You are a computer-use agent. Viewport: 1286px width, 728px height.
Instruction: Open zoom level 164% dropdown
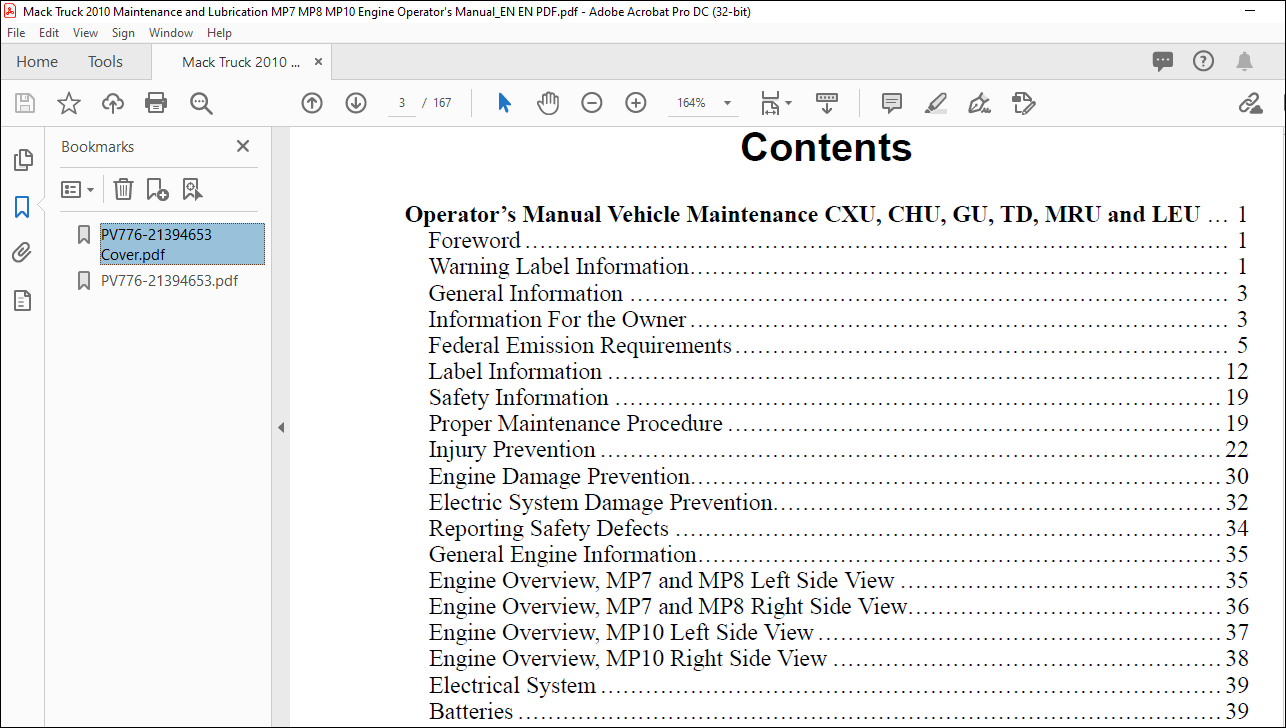click(727, 103)
